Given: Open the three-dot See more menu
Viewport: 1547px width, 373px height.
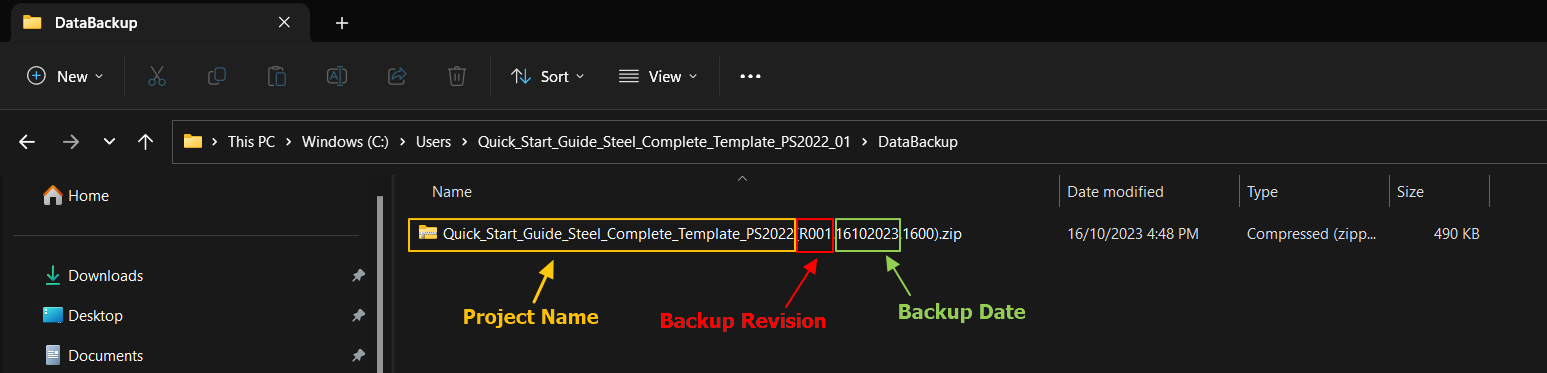Looking at the screenshot, I should (750, 76).
